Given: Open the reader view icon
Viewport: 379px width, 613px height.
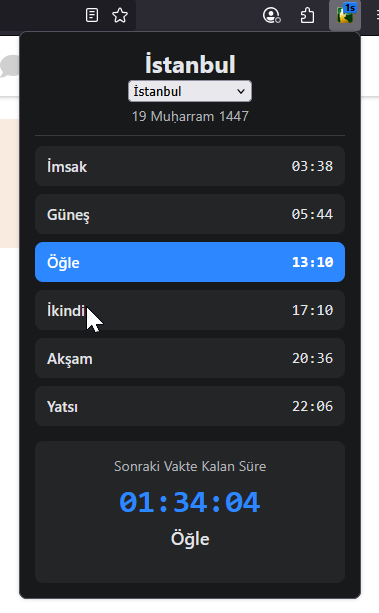Looking at the screenshot, I should tap(92, 15).
